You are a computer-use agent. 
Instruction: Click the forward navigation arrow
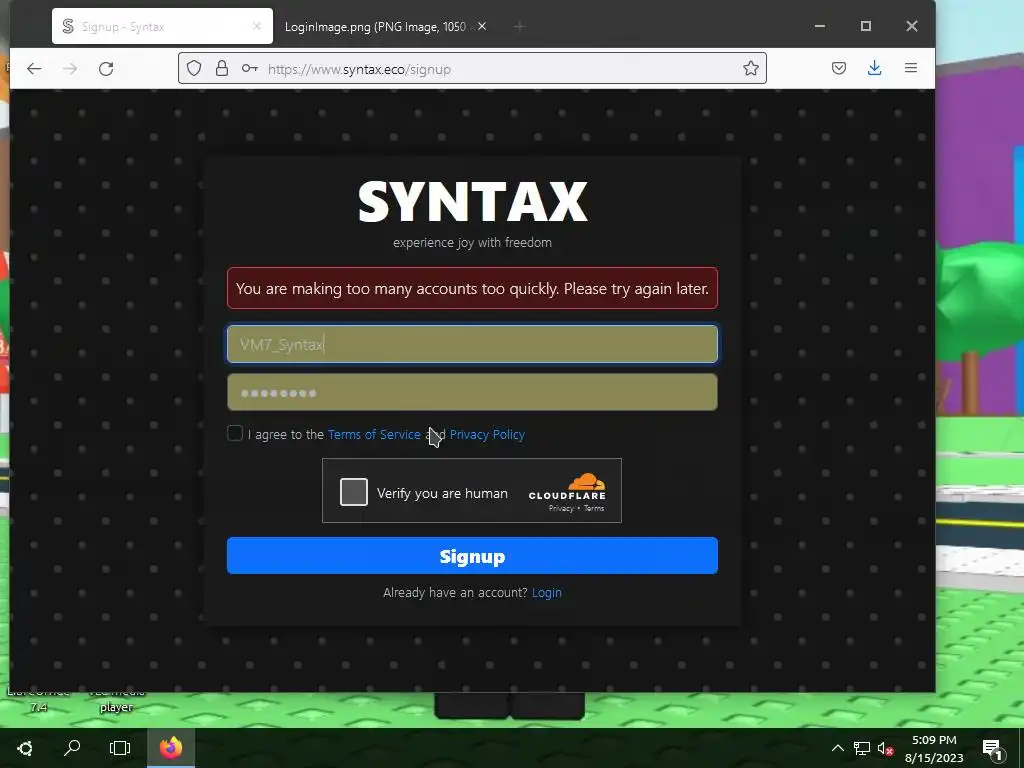pos(70,69)
